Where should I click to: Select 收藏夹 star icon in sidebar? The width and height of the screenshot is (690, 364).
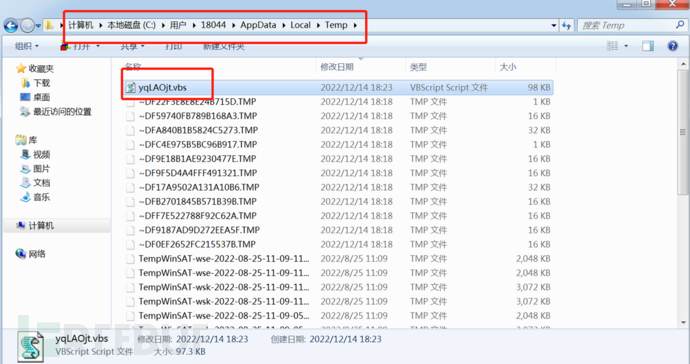(x=21, y=69)
